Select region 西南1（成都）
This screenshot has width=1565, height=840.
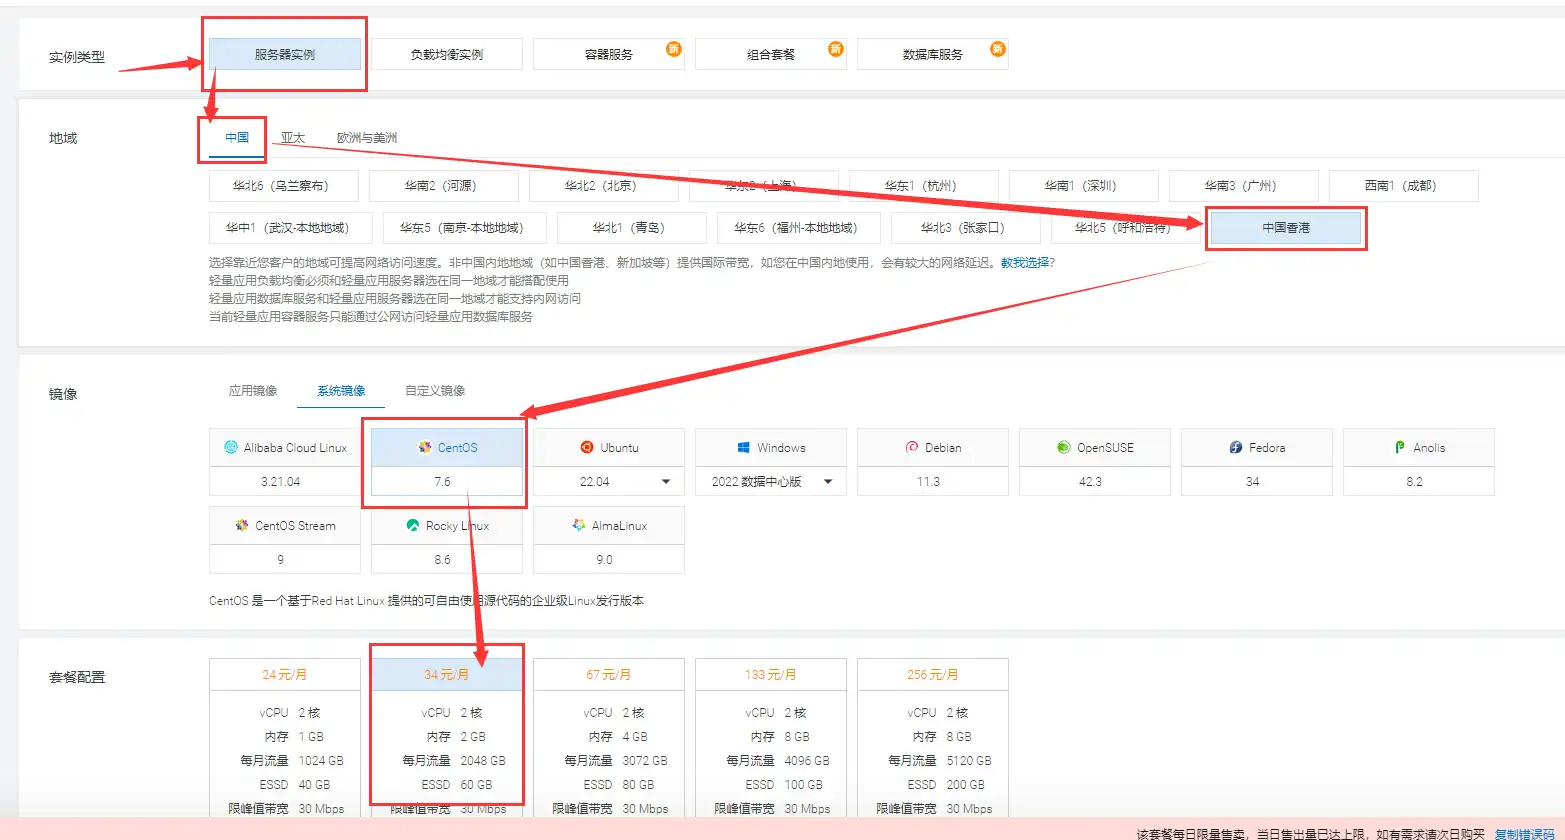(1404, 186)
